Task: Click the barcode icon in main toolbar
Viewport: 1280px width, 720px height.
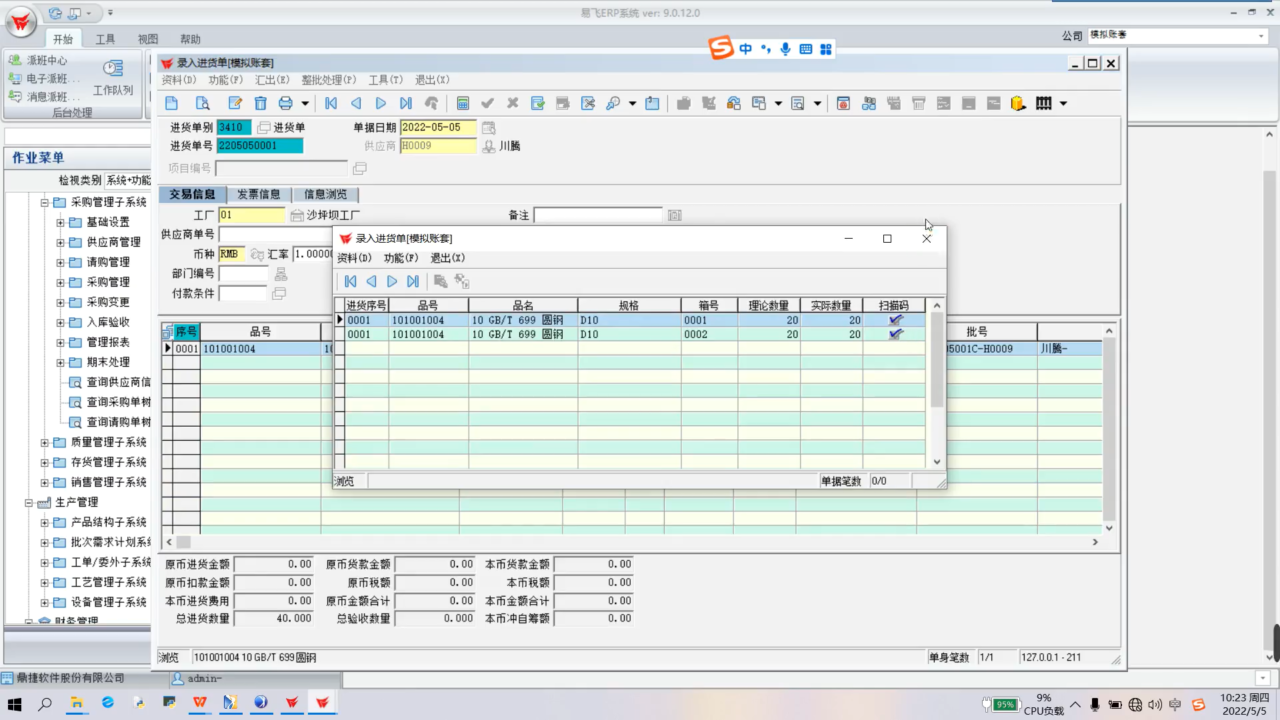Action: coord(1043,103)
